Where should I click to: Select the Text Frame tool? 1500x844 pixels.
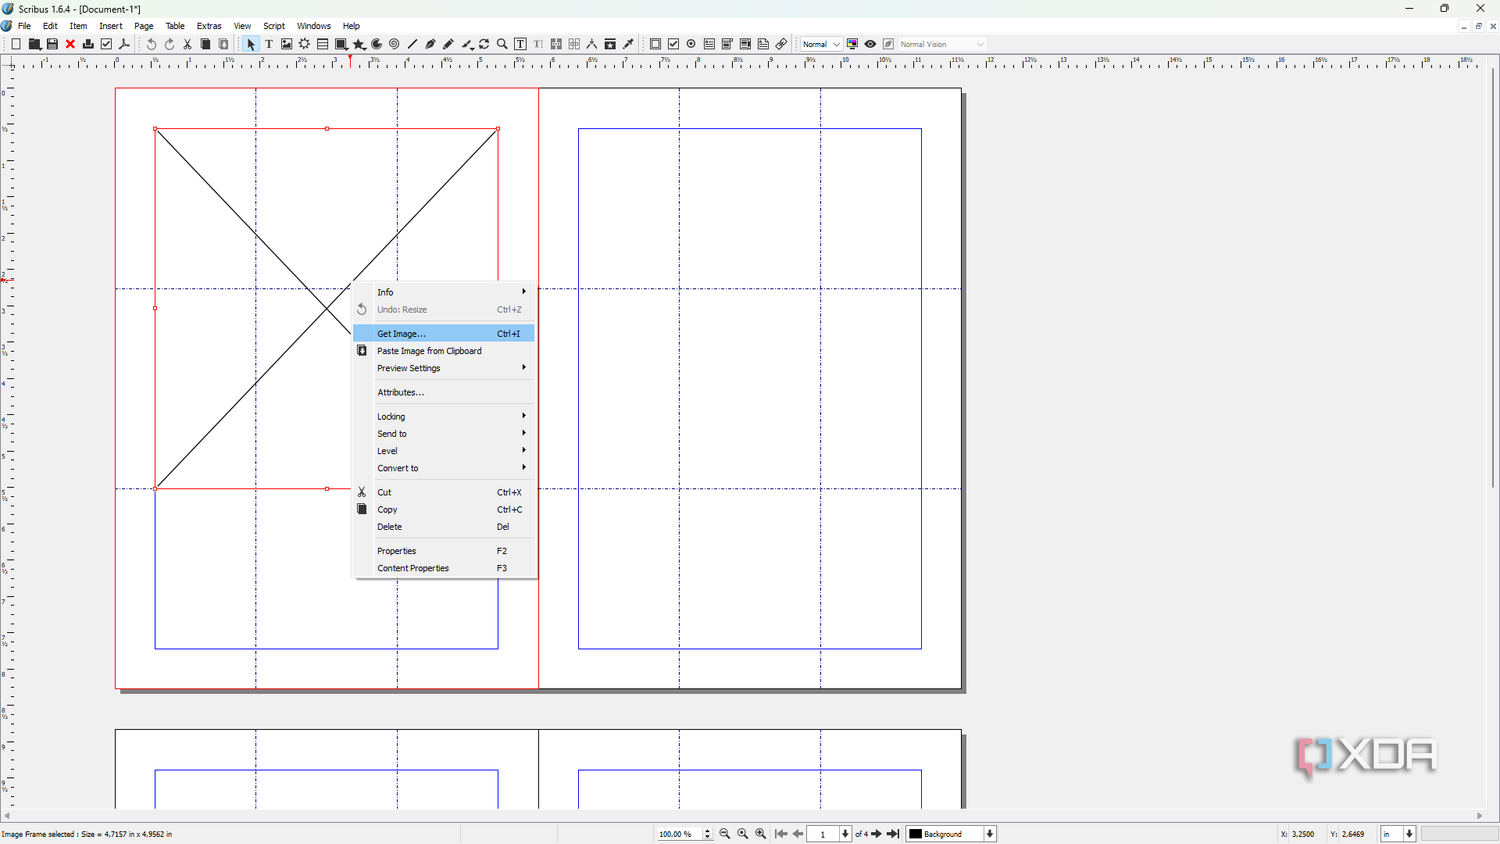(269, 44)
